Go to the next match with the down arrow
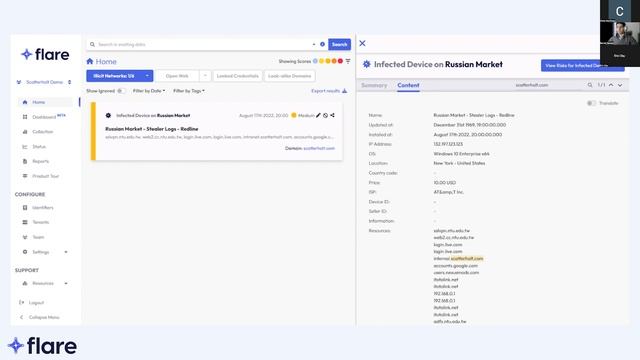Image resolution: width=640 pixels, height=360 pixels. 620,85
